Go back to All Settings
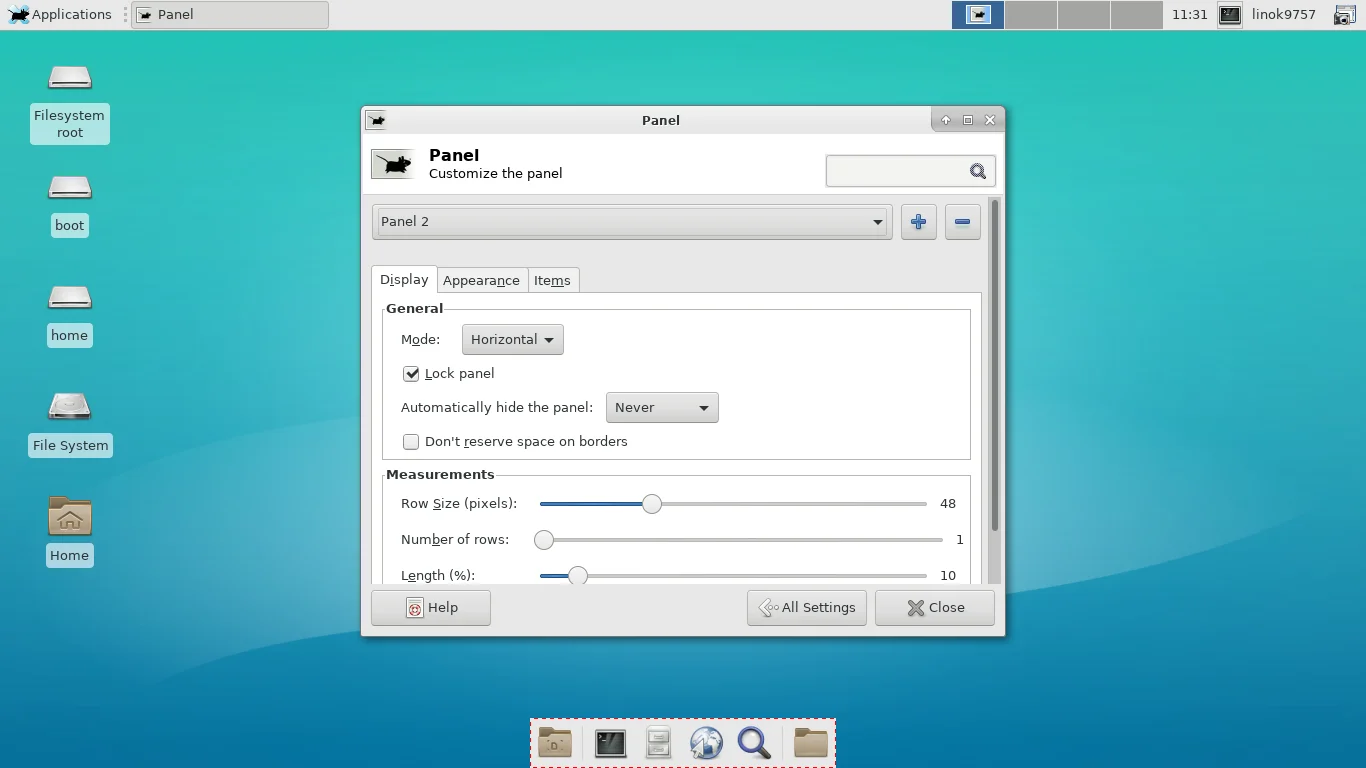 point(807,608)
